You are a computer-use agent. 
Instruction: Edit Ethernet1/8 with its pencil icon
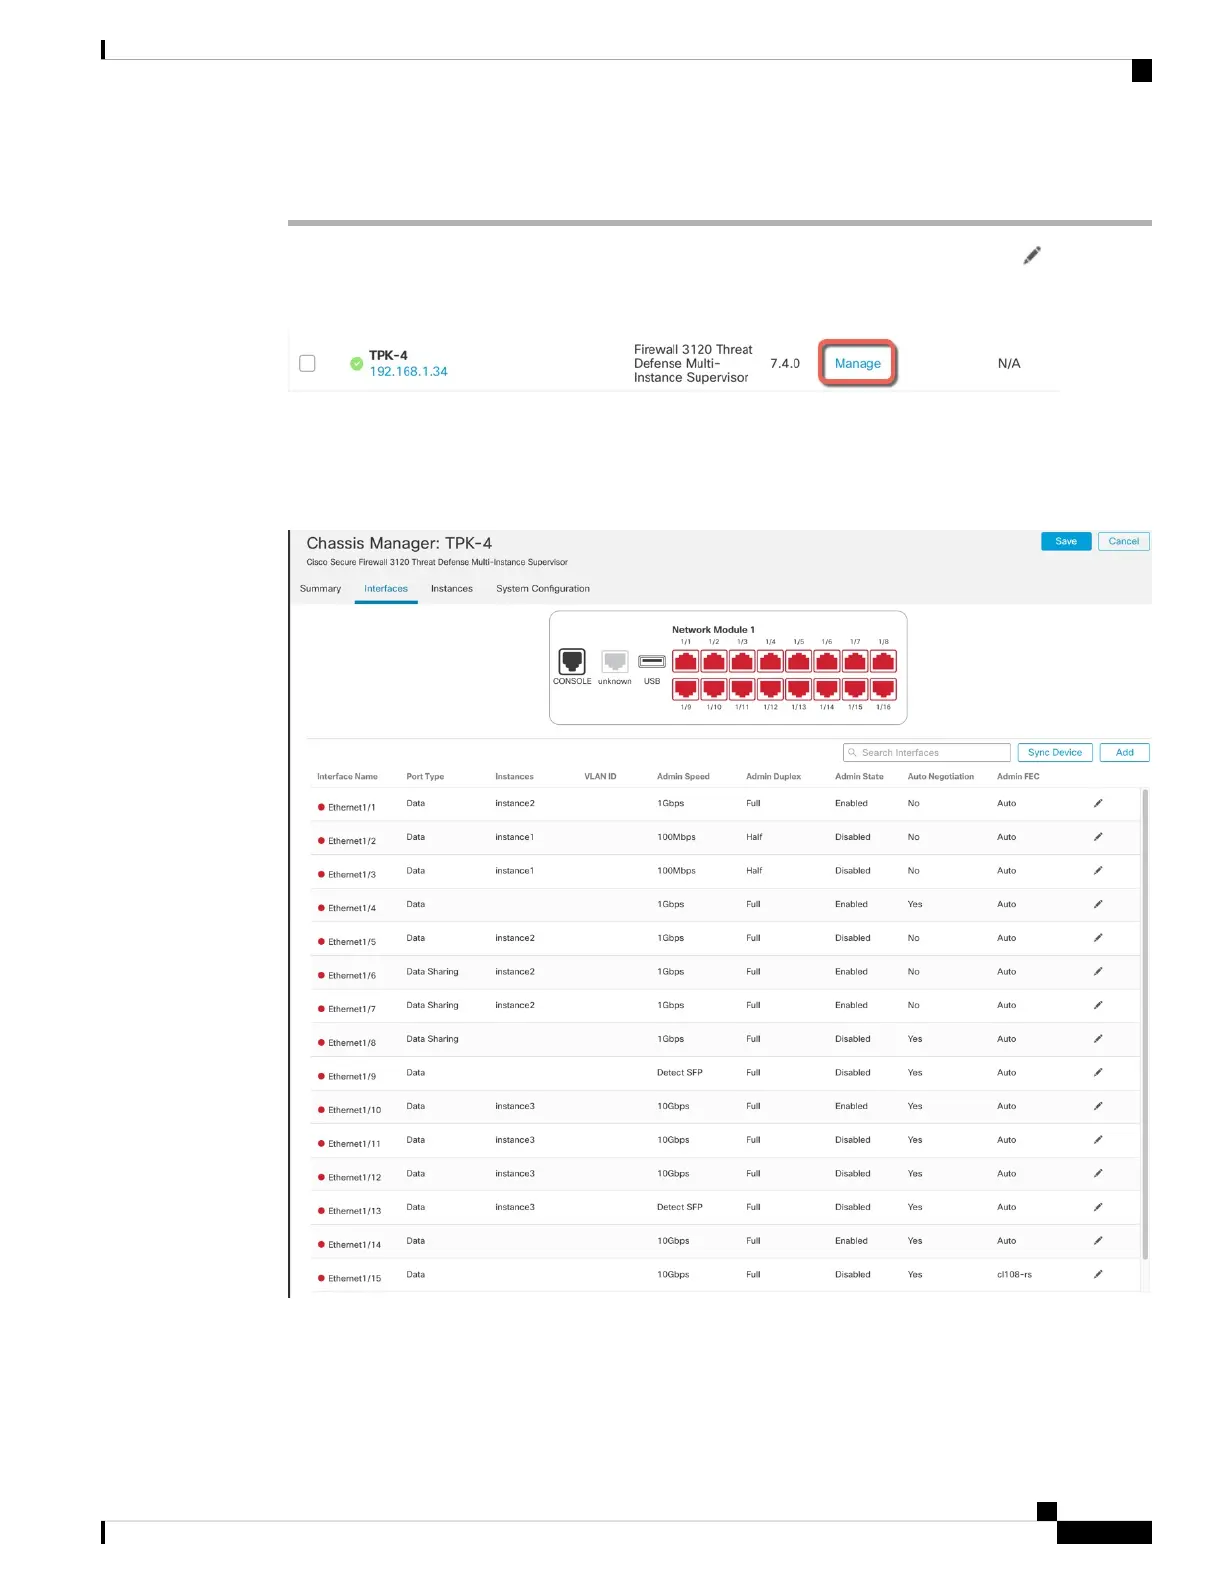(x=1098, y=1039)
